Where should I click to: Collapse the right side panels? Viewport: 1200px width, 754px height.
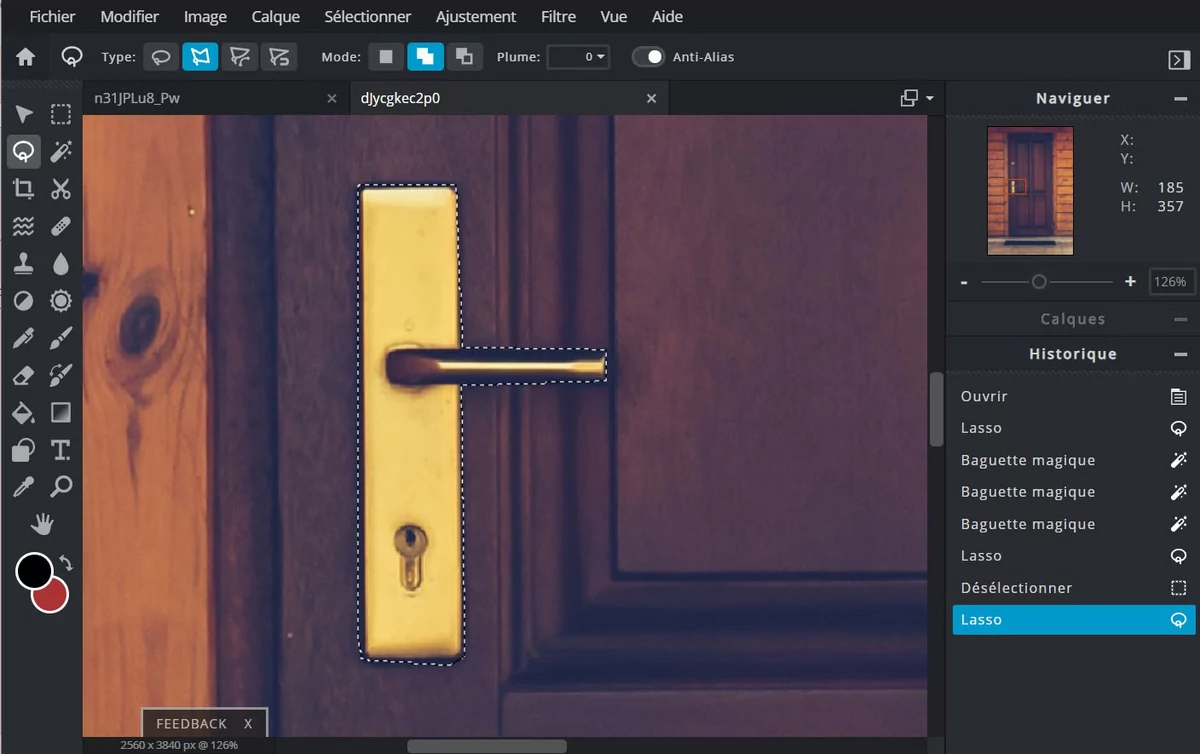1179,60
